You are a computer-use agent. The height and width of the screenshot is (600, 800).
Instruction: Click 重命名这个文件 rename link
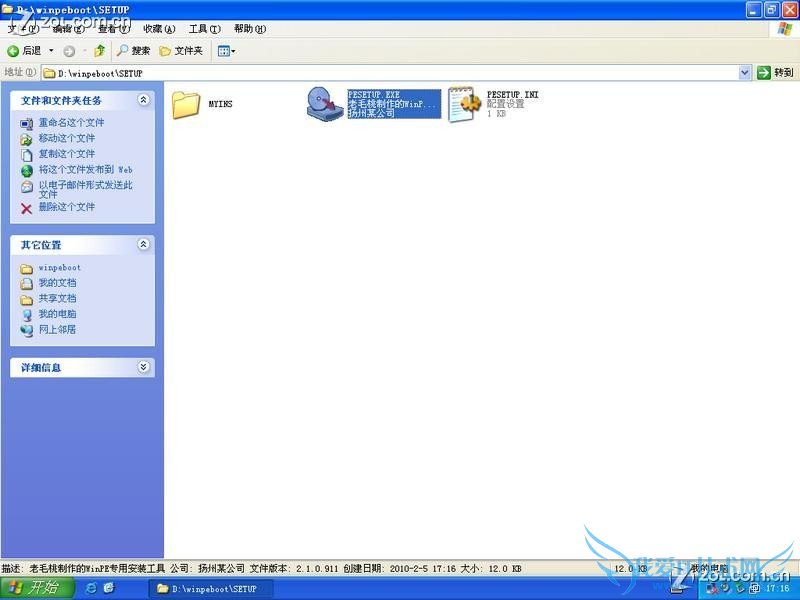pyautogui.click(x=71, y=122)
